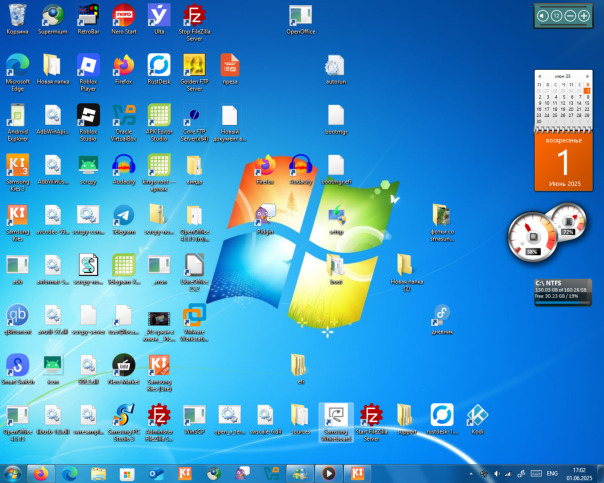The width and height of the screenshot is (604, 483).
Task: Select the Stop FileZilla Server shortcut
Action: click(194, 17)
